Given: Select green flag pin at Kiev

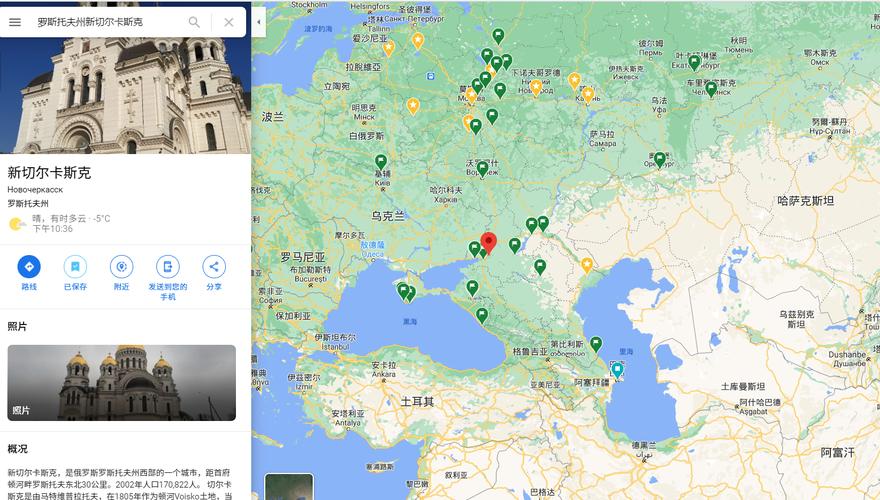Looking at the screenshot, I should (381, 162).
